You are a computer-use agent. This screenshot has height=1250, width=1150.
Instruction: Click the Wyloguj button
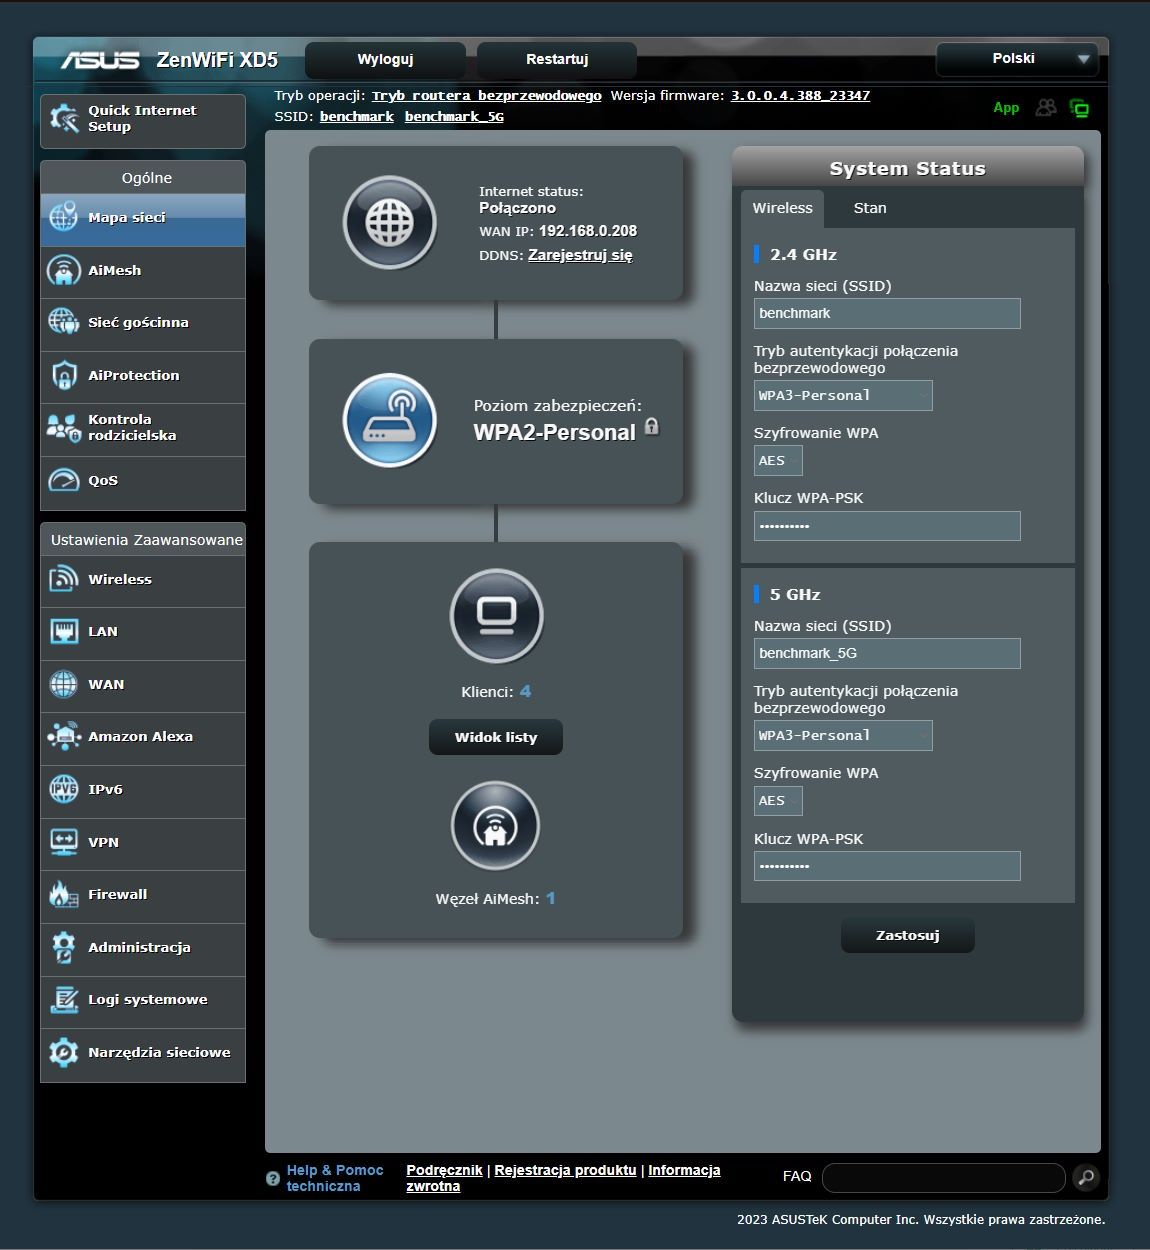(385, 59)
